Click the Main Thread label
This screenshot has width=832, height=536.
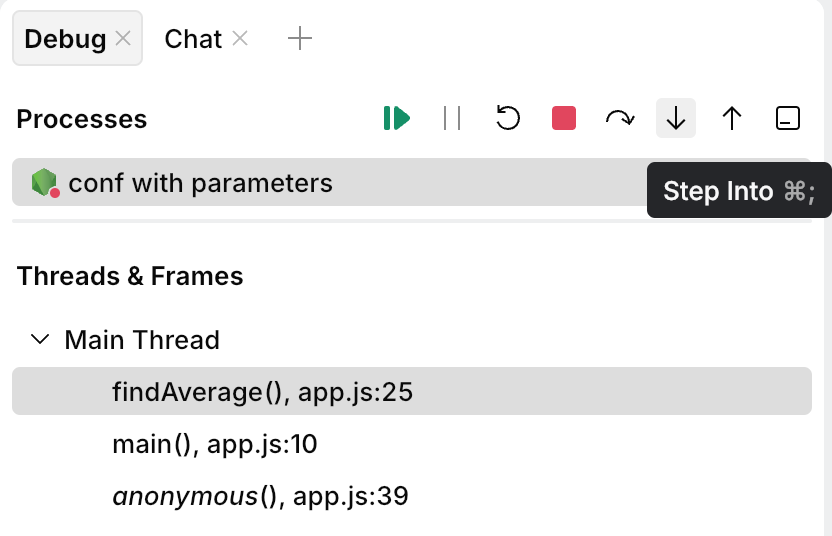(142, 340)
